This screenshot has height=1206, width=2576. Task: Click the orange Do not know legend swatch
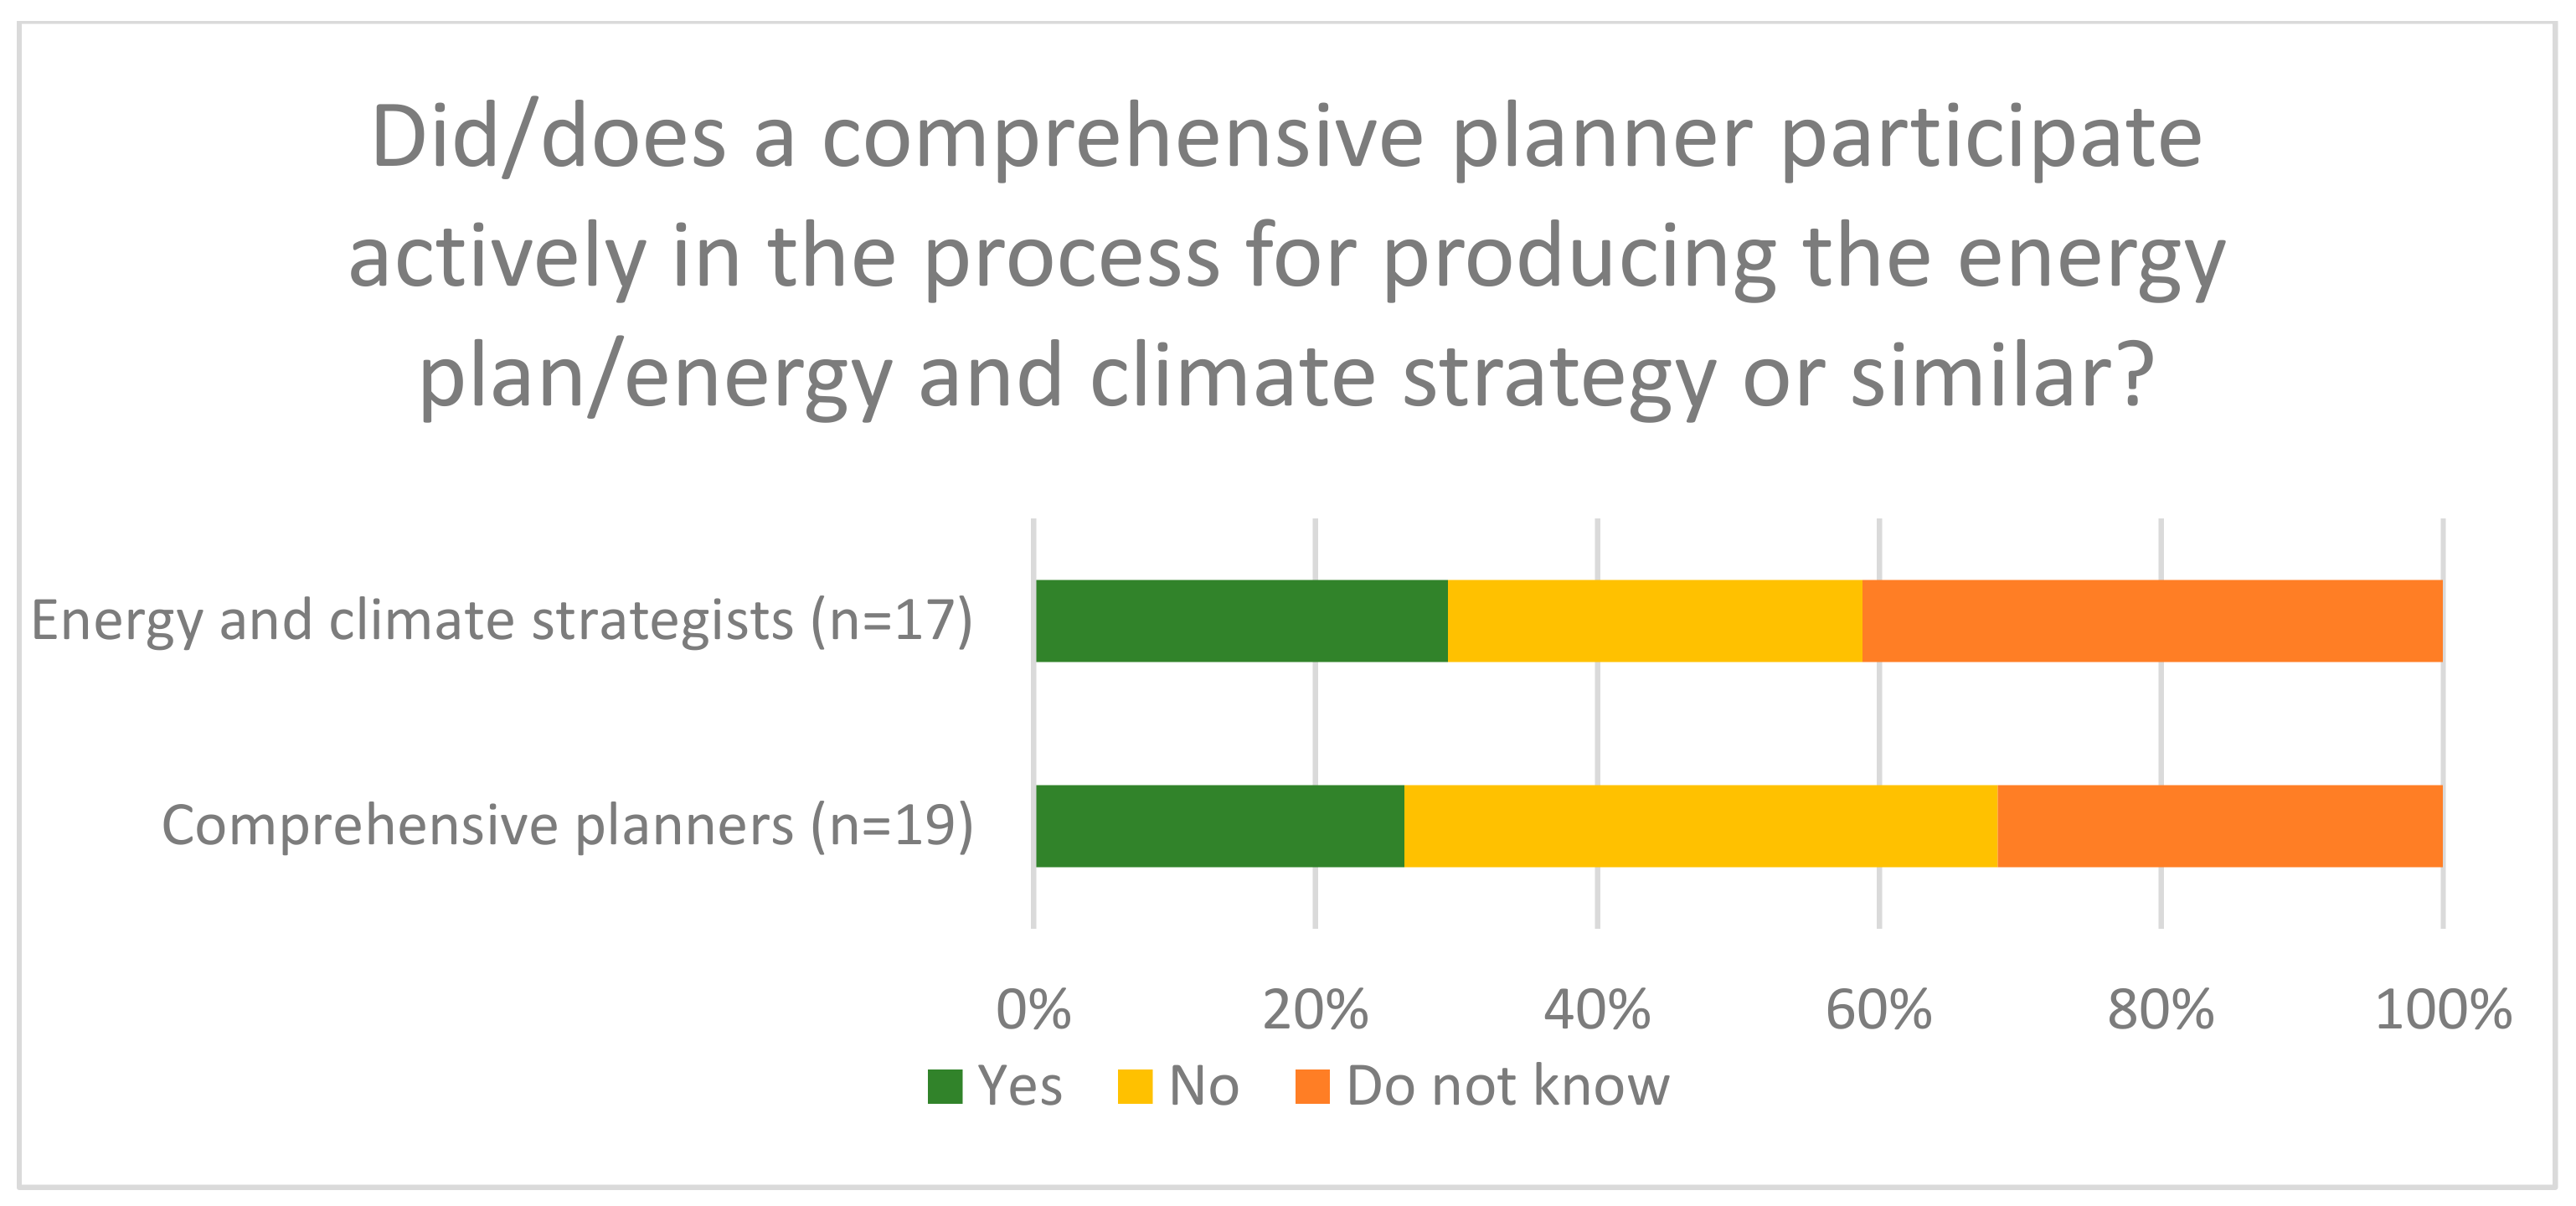point(1312,1087)
